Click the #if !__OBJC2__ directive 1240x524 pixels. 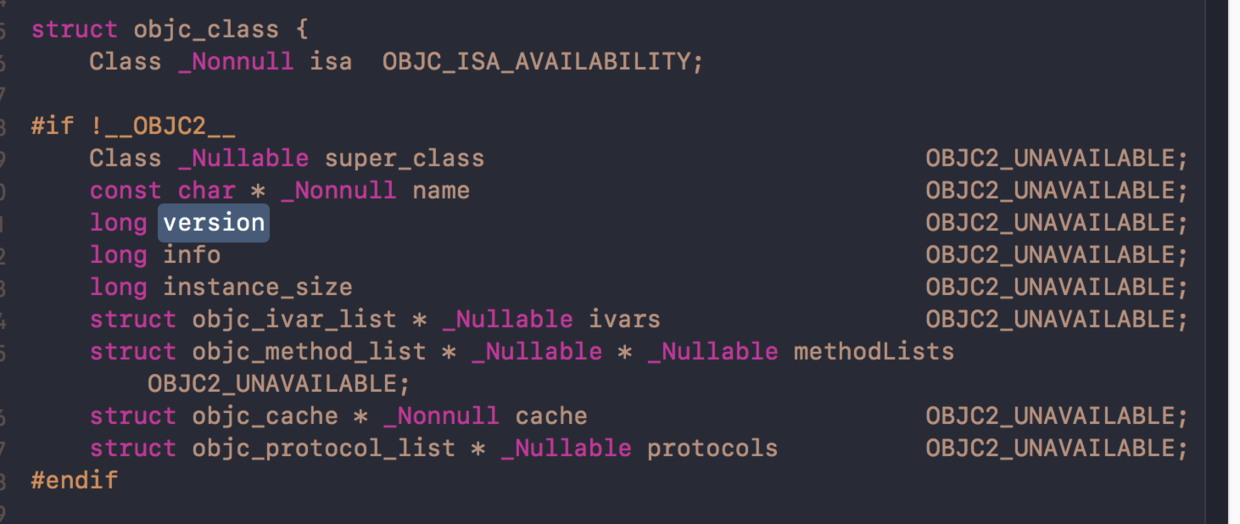pyautogui.click(x=133, y=127)
